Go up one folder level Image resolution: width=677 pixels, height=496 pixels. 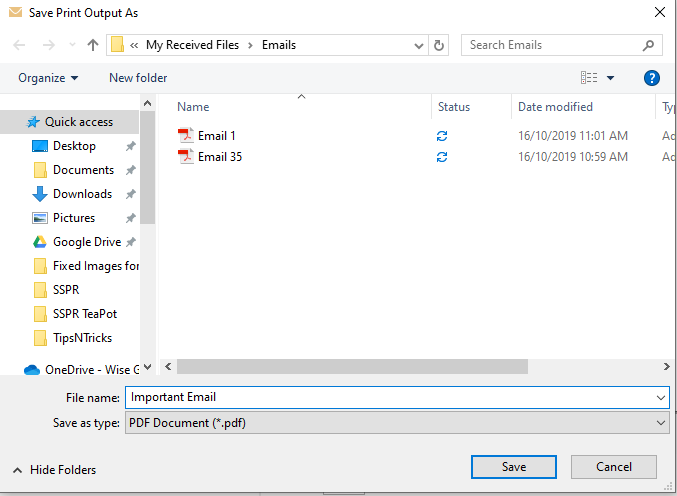[92, 45]
